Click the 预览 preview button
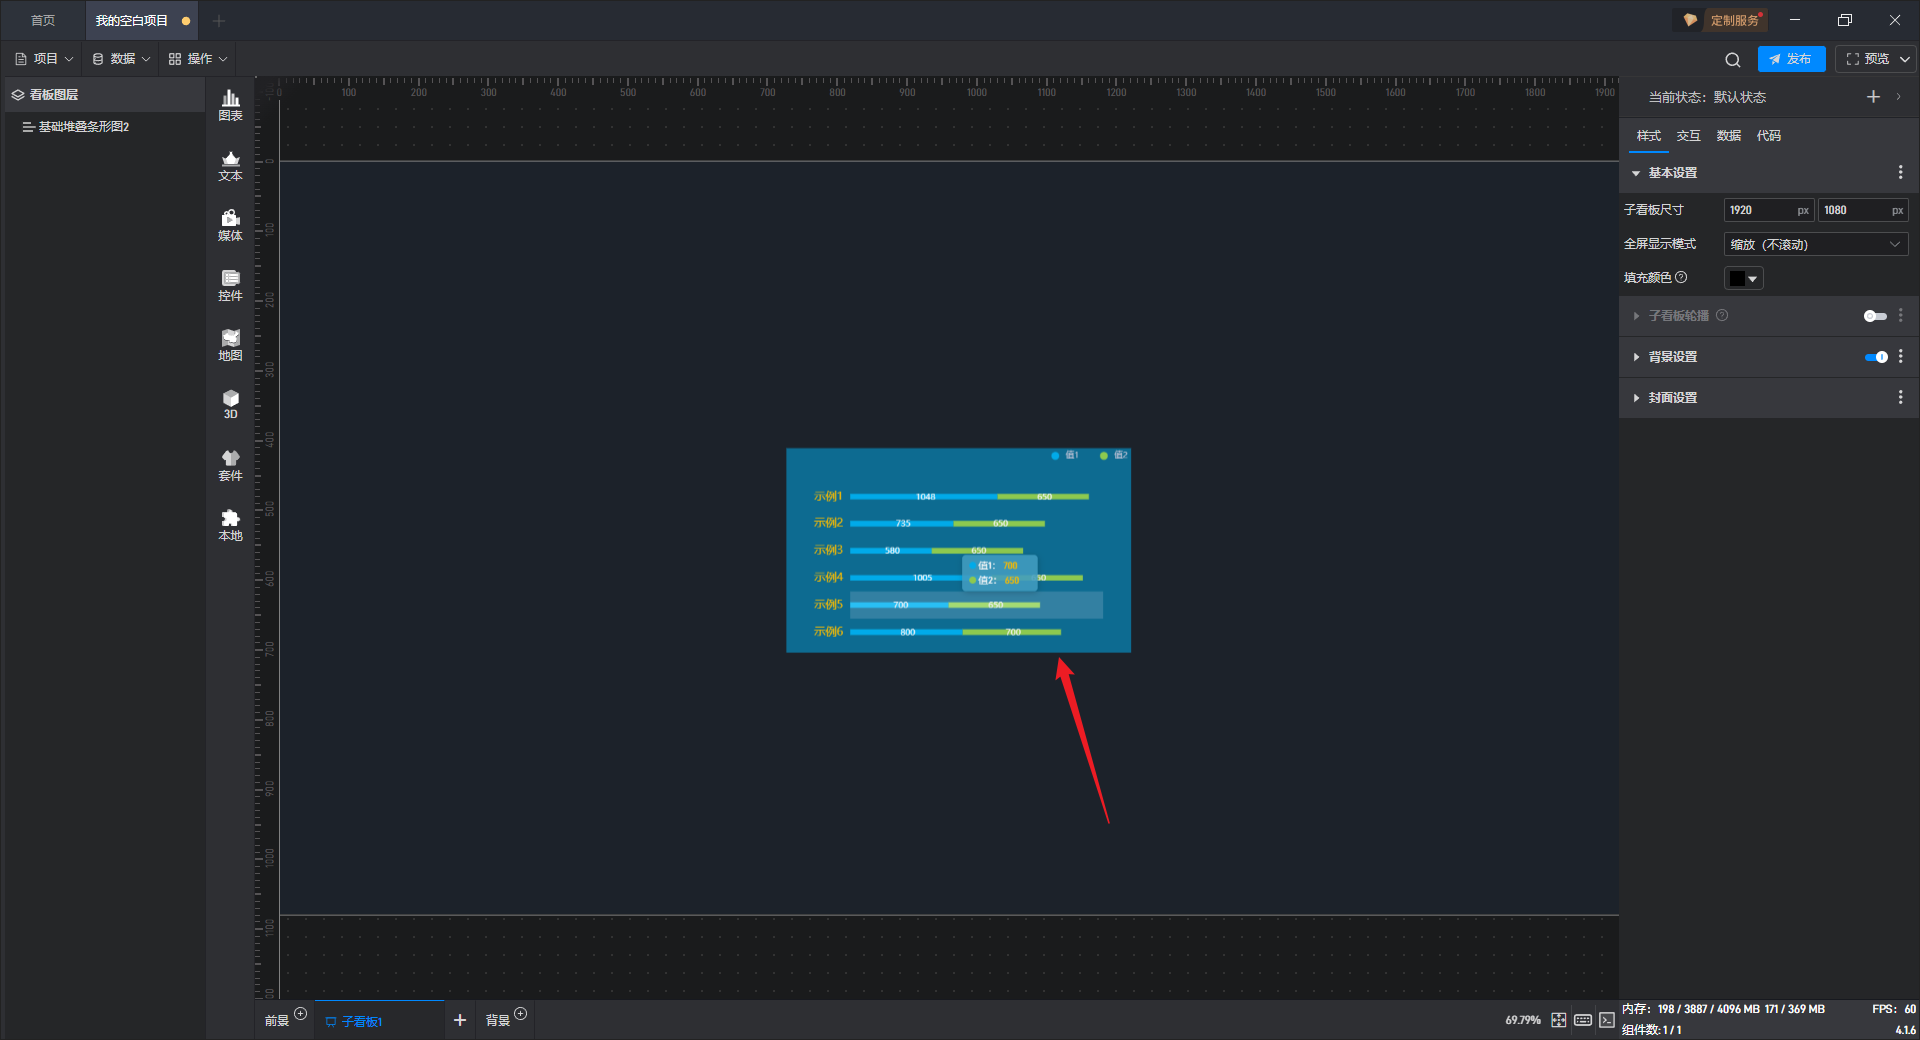Screen dimensions: 1920x1040 click(1868, 59)
